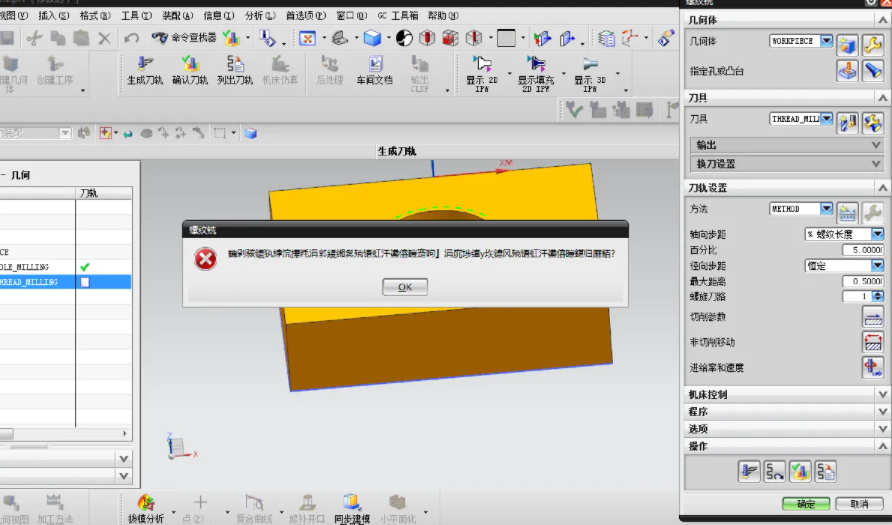Open 切削参数 cutting parameters

click(x=872, y=317)
